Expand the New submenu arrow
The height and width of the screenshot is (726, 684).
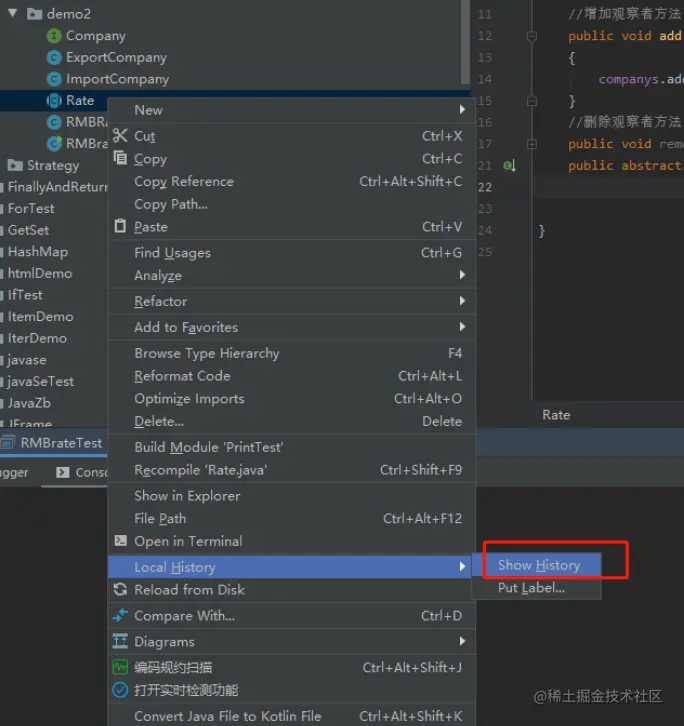point(462,110)
